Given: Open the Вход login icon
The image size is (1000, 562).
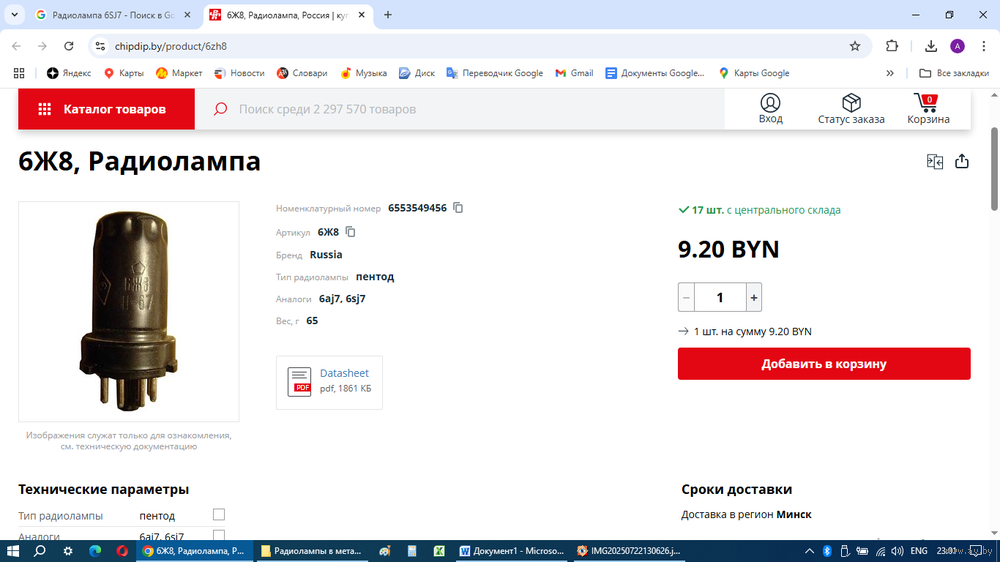Looking at the screenshot, I should click(770, 109).
